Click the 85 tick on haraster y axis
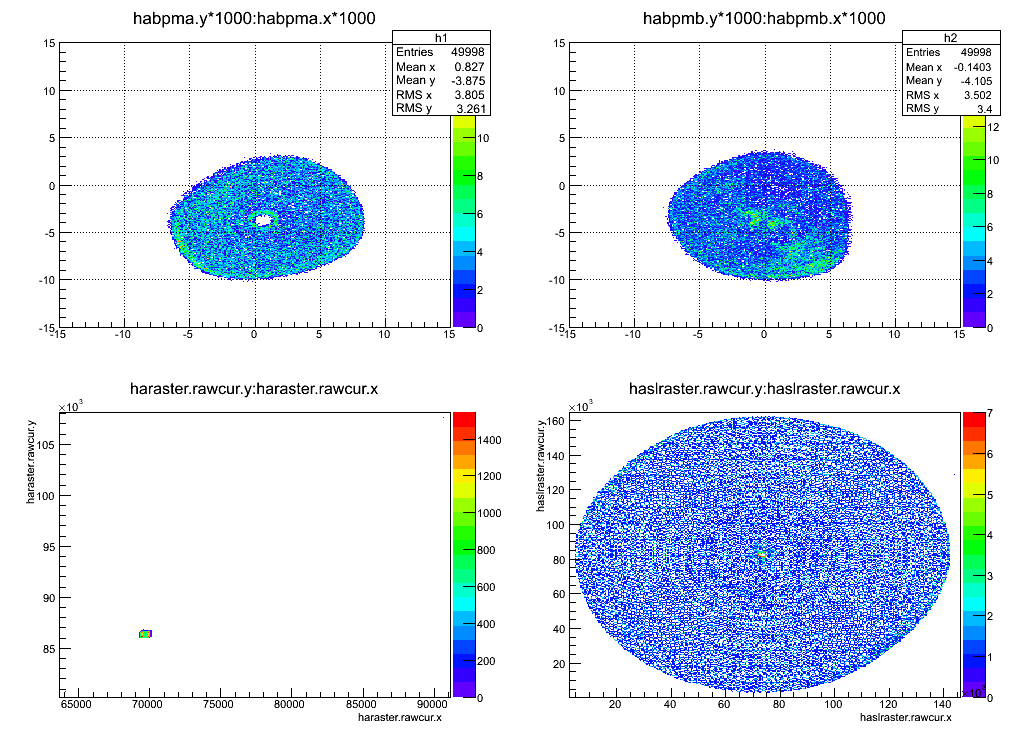This screenshot has height=740, width=1020. point(51,649)
